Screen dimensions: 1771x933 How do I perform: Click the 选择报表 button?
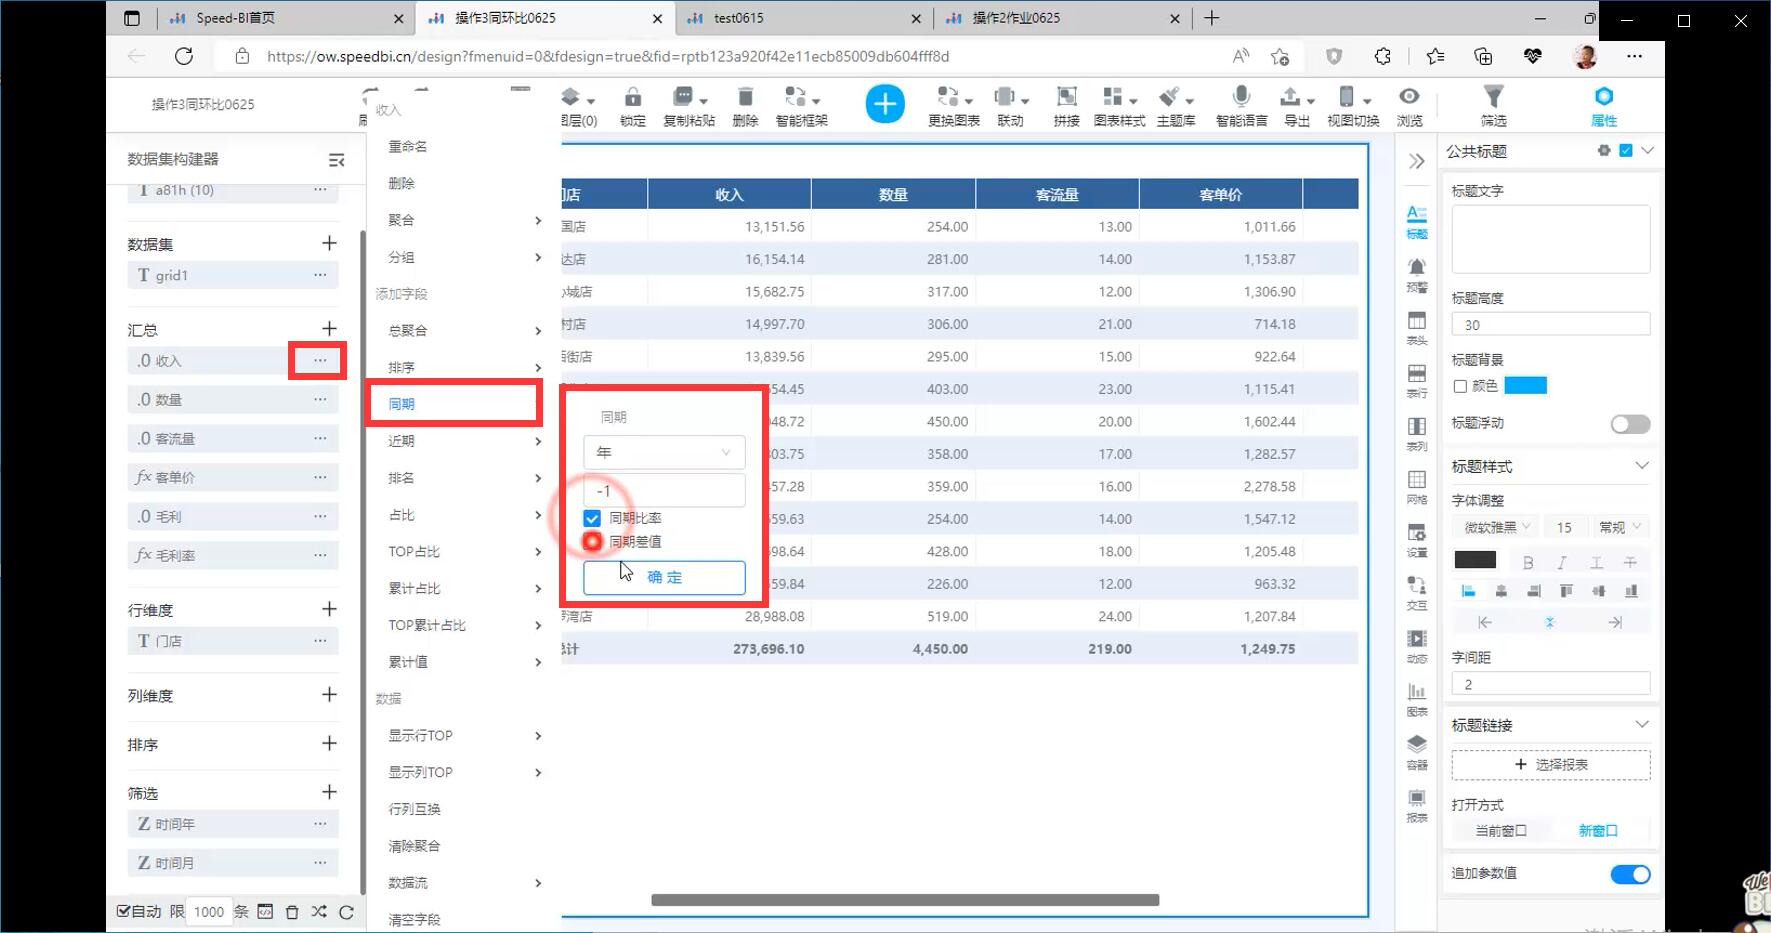click(x=1550, y=765)
